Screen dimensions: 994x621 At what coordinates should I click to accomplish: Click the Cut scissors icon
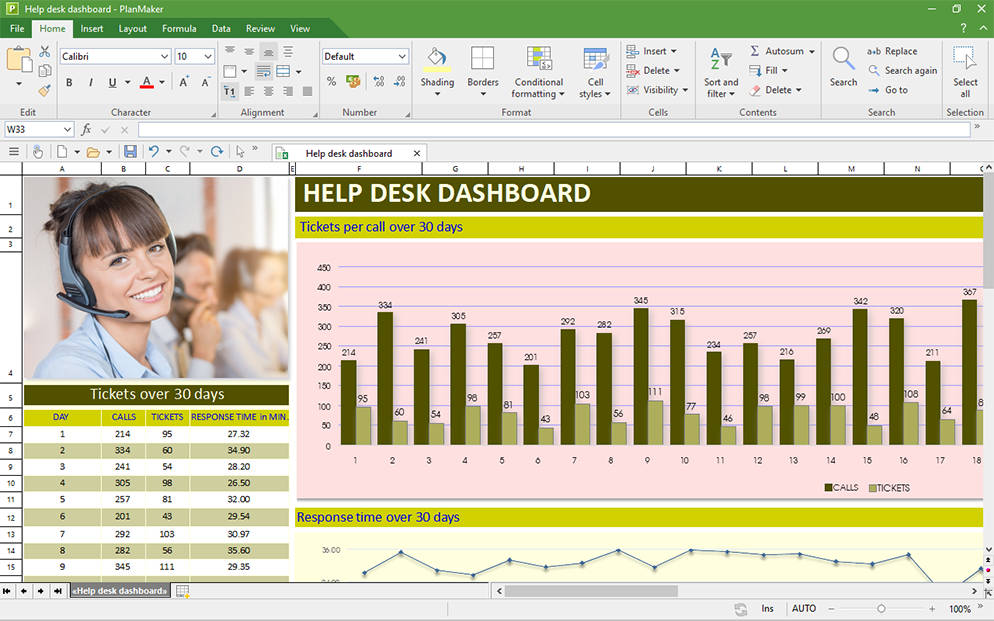45,51
